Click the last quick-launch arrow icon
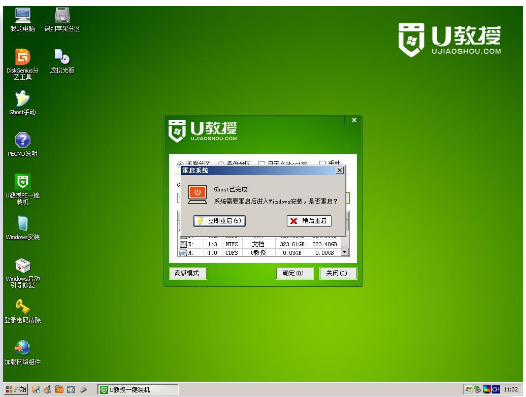This screenshot has height=397, width=526. (83, 389)
